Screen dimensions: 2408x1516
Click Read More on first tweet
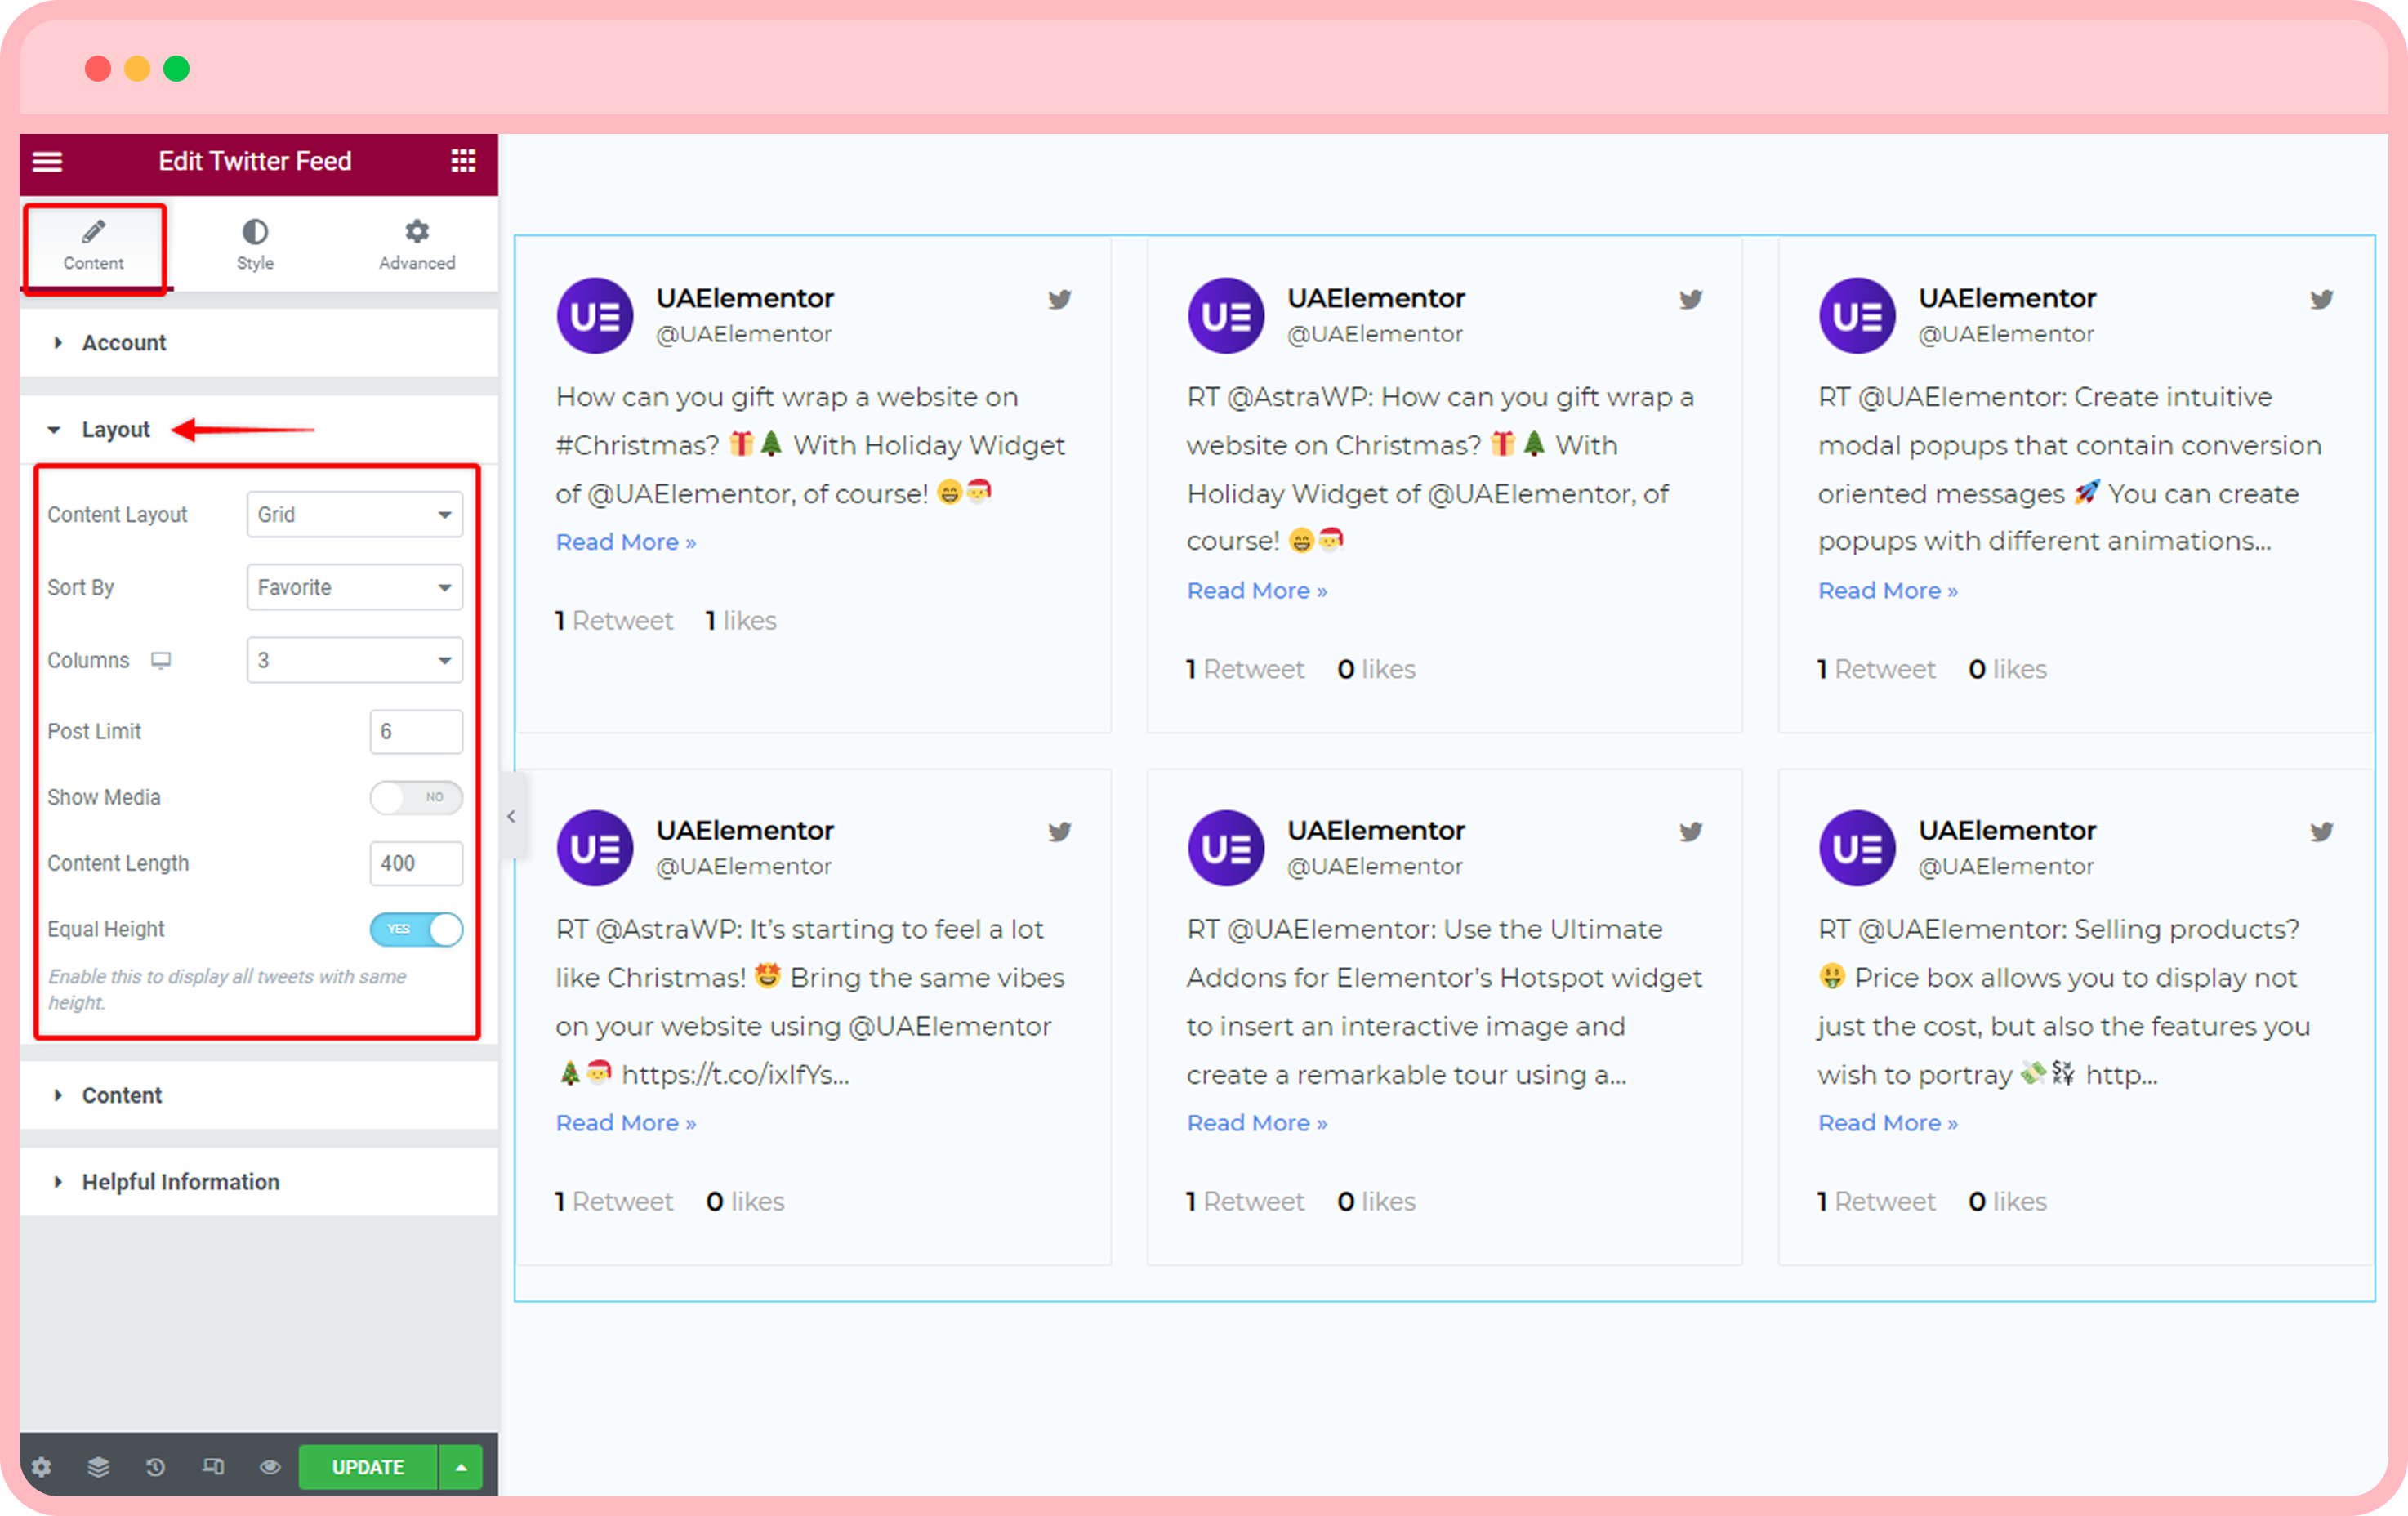(626, 542)
